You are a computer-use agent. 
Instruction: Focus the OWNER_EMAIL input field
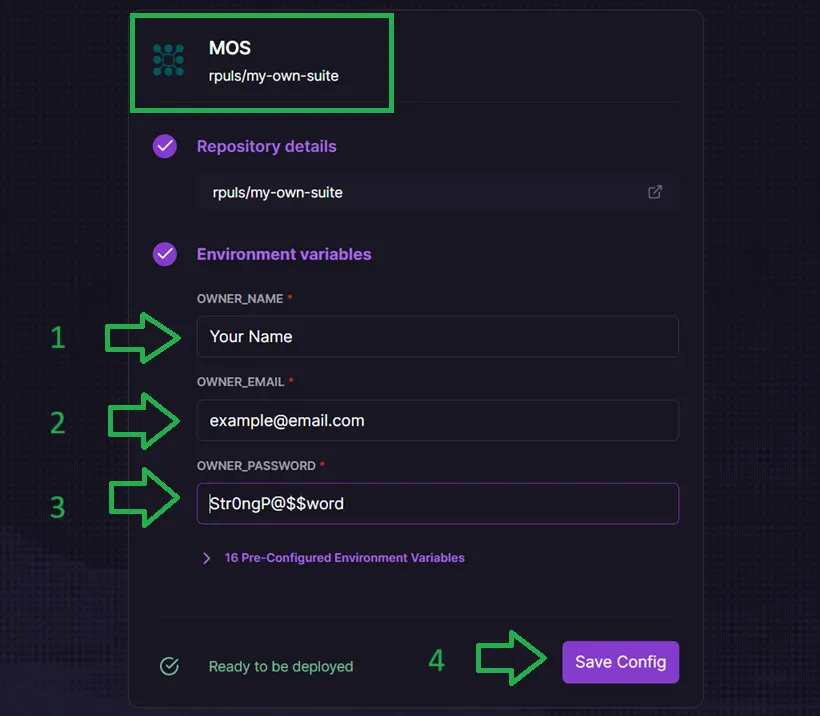tap(437, 421)
